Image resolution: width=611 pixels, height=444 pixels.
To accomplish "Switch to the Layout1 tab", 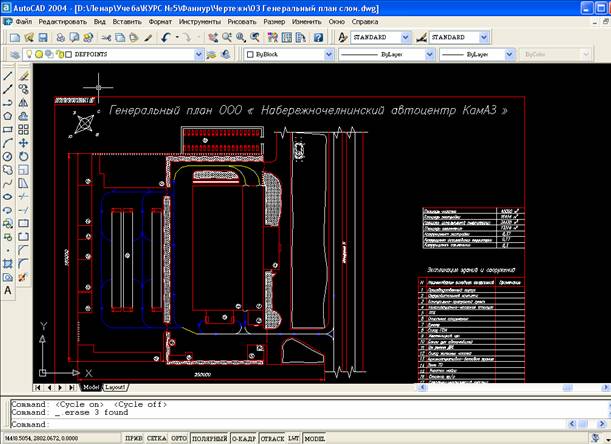I will [x=115, y=387].
